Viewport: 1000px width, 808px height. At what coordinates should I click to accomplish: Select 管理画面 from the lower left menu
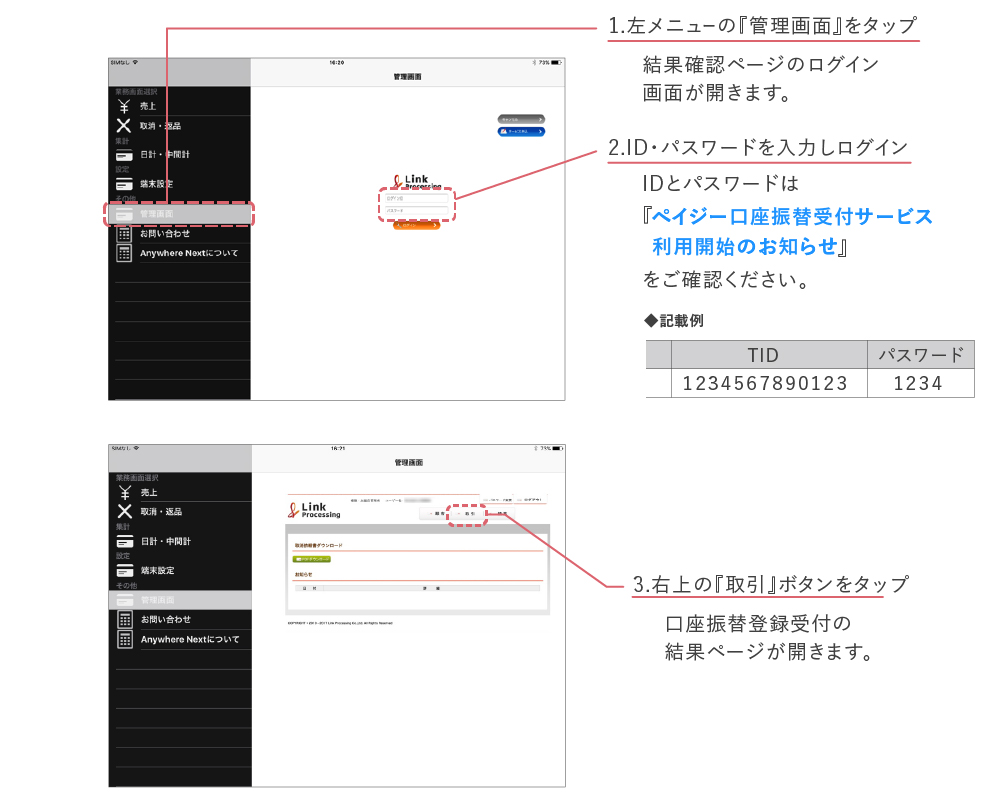[x=122, y=598]
